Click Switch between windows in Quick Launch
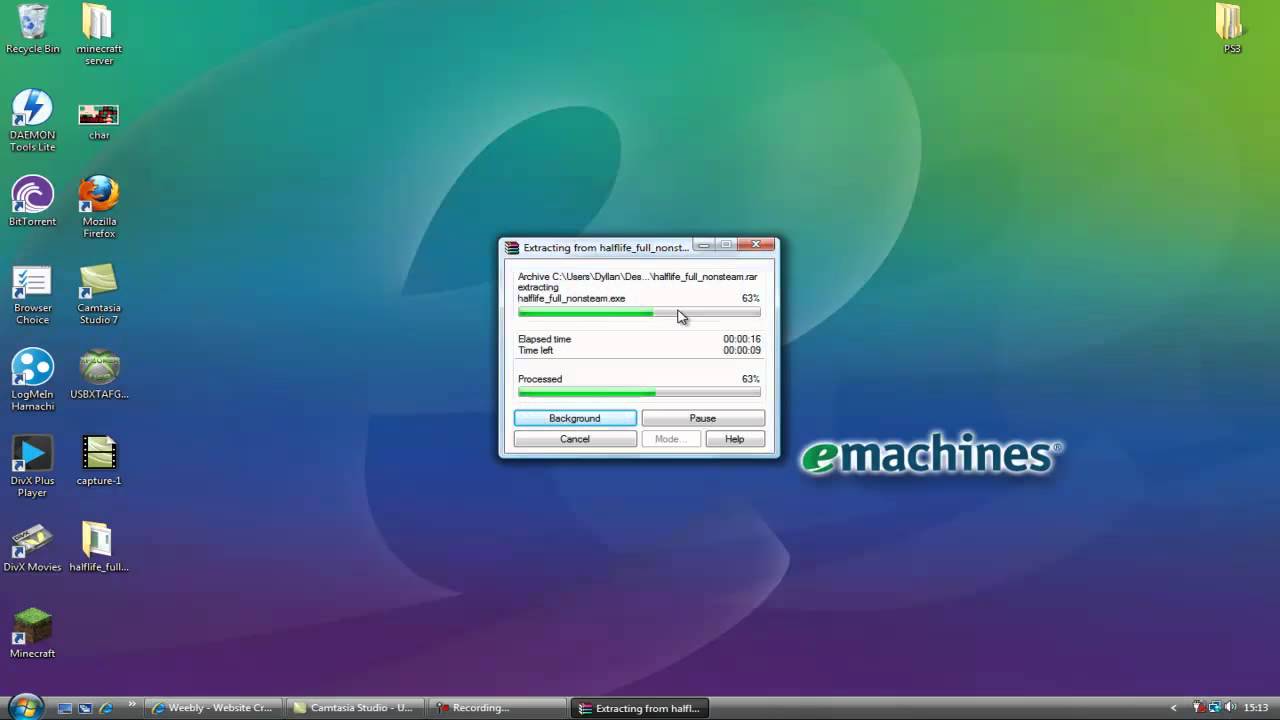This screenshot has width=1280, height=720. [85, 708]
